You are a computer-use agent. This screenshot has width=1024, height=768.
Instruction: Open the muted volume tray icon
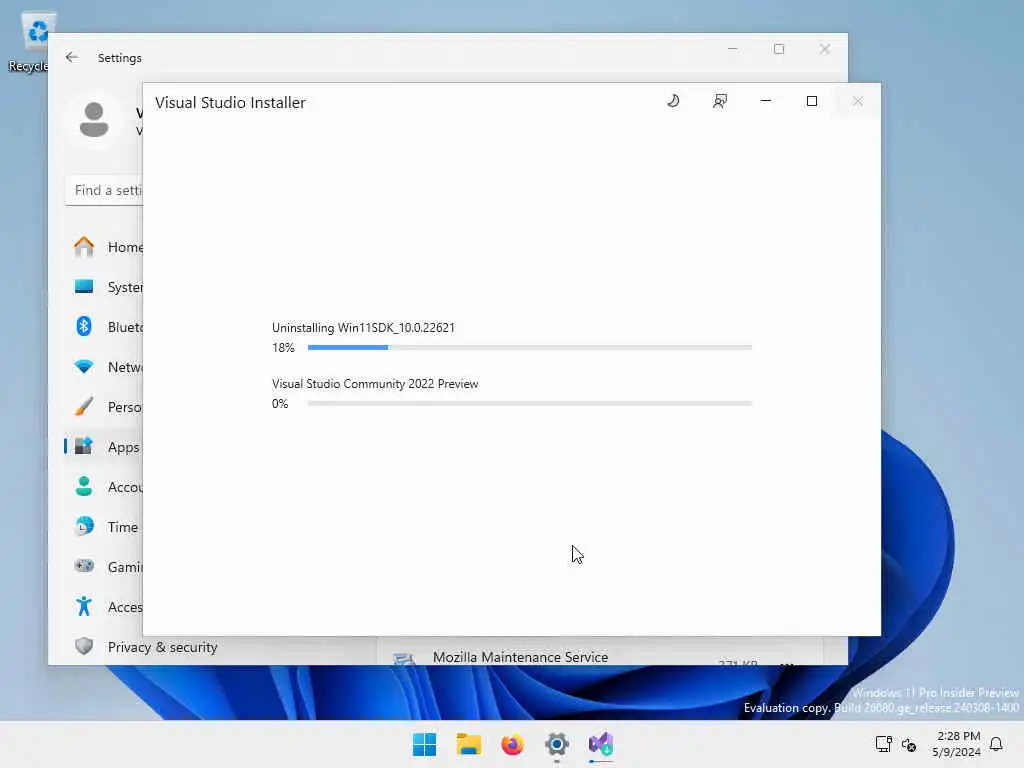tap(909, 744)
